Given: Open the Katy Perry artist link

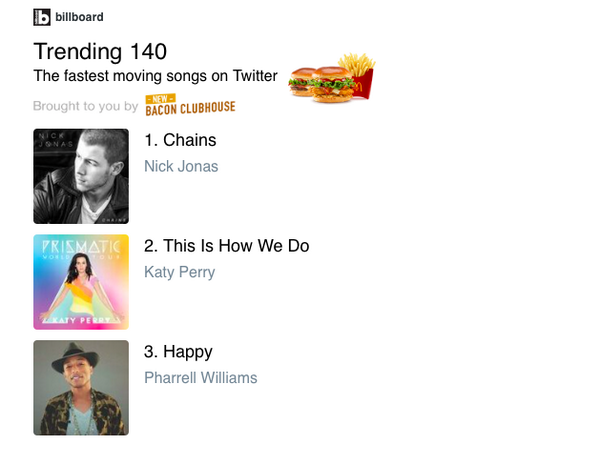Looking at the screenshot, I should point(179,272).
